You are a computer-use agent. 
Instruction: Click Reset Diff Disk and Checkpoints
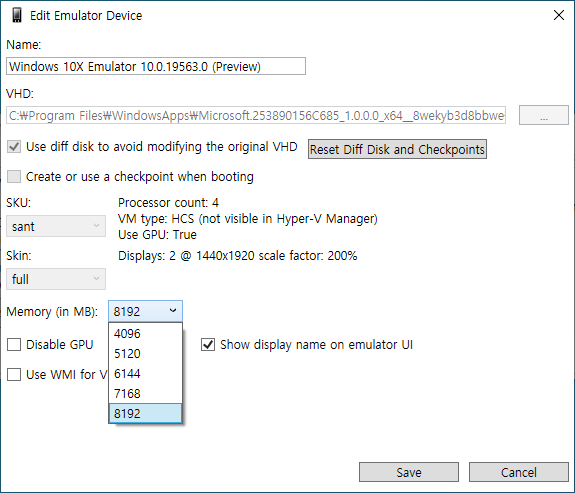tap(397, 149)
